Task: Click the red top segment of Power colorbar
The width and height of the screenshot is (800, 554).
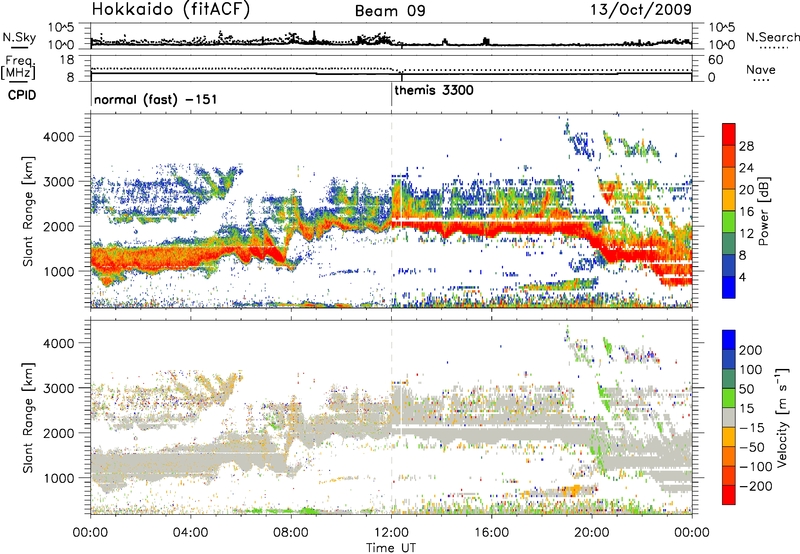Action: 729,135
